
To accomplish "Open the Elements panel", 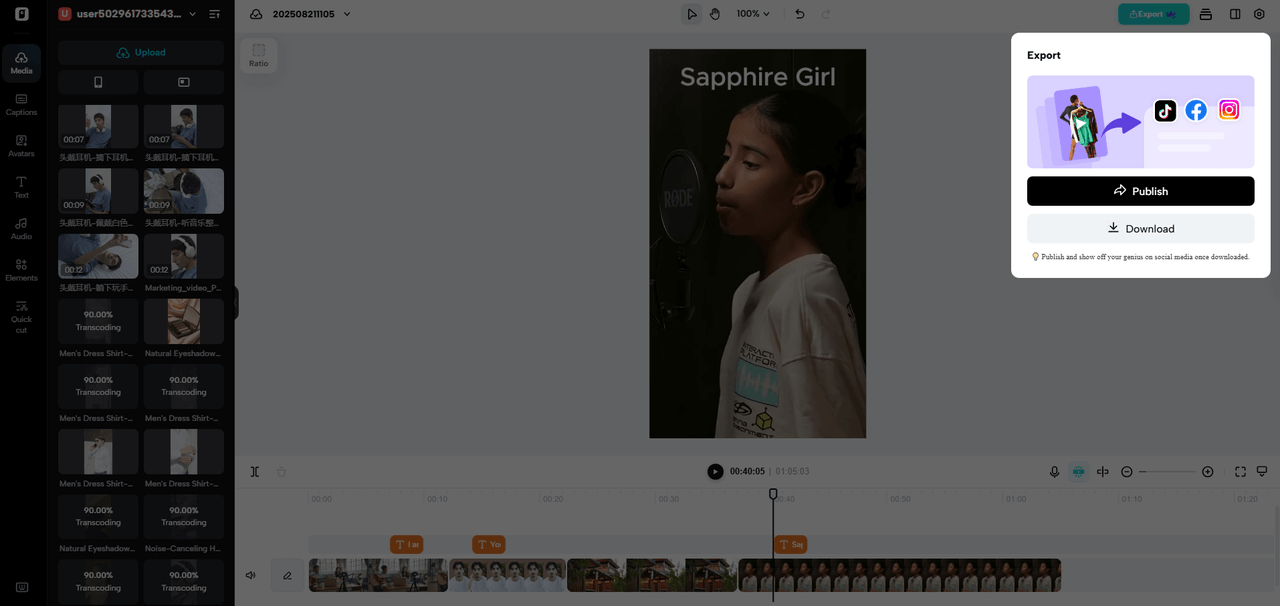I will pos(21,270).
